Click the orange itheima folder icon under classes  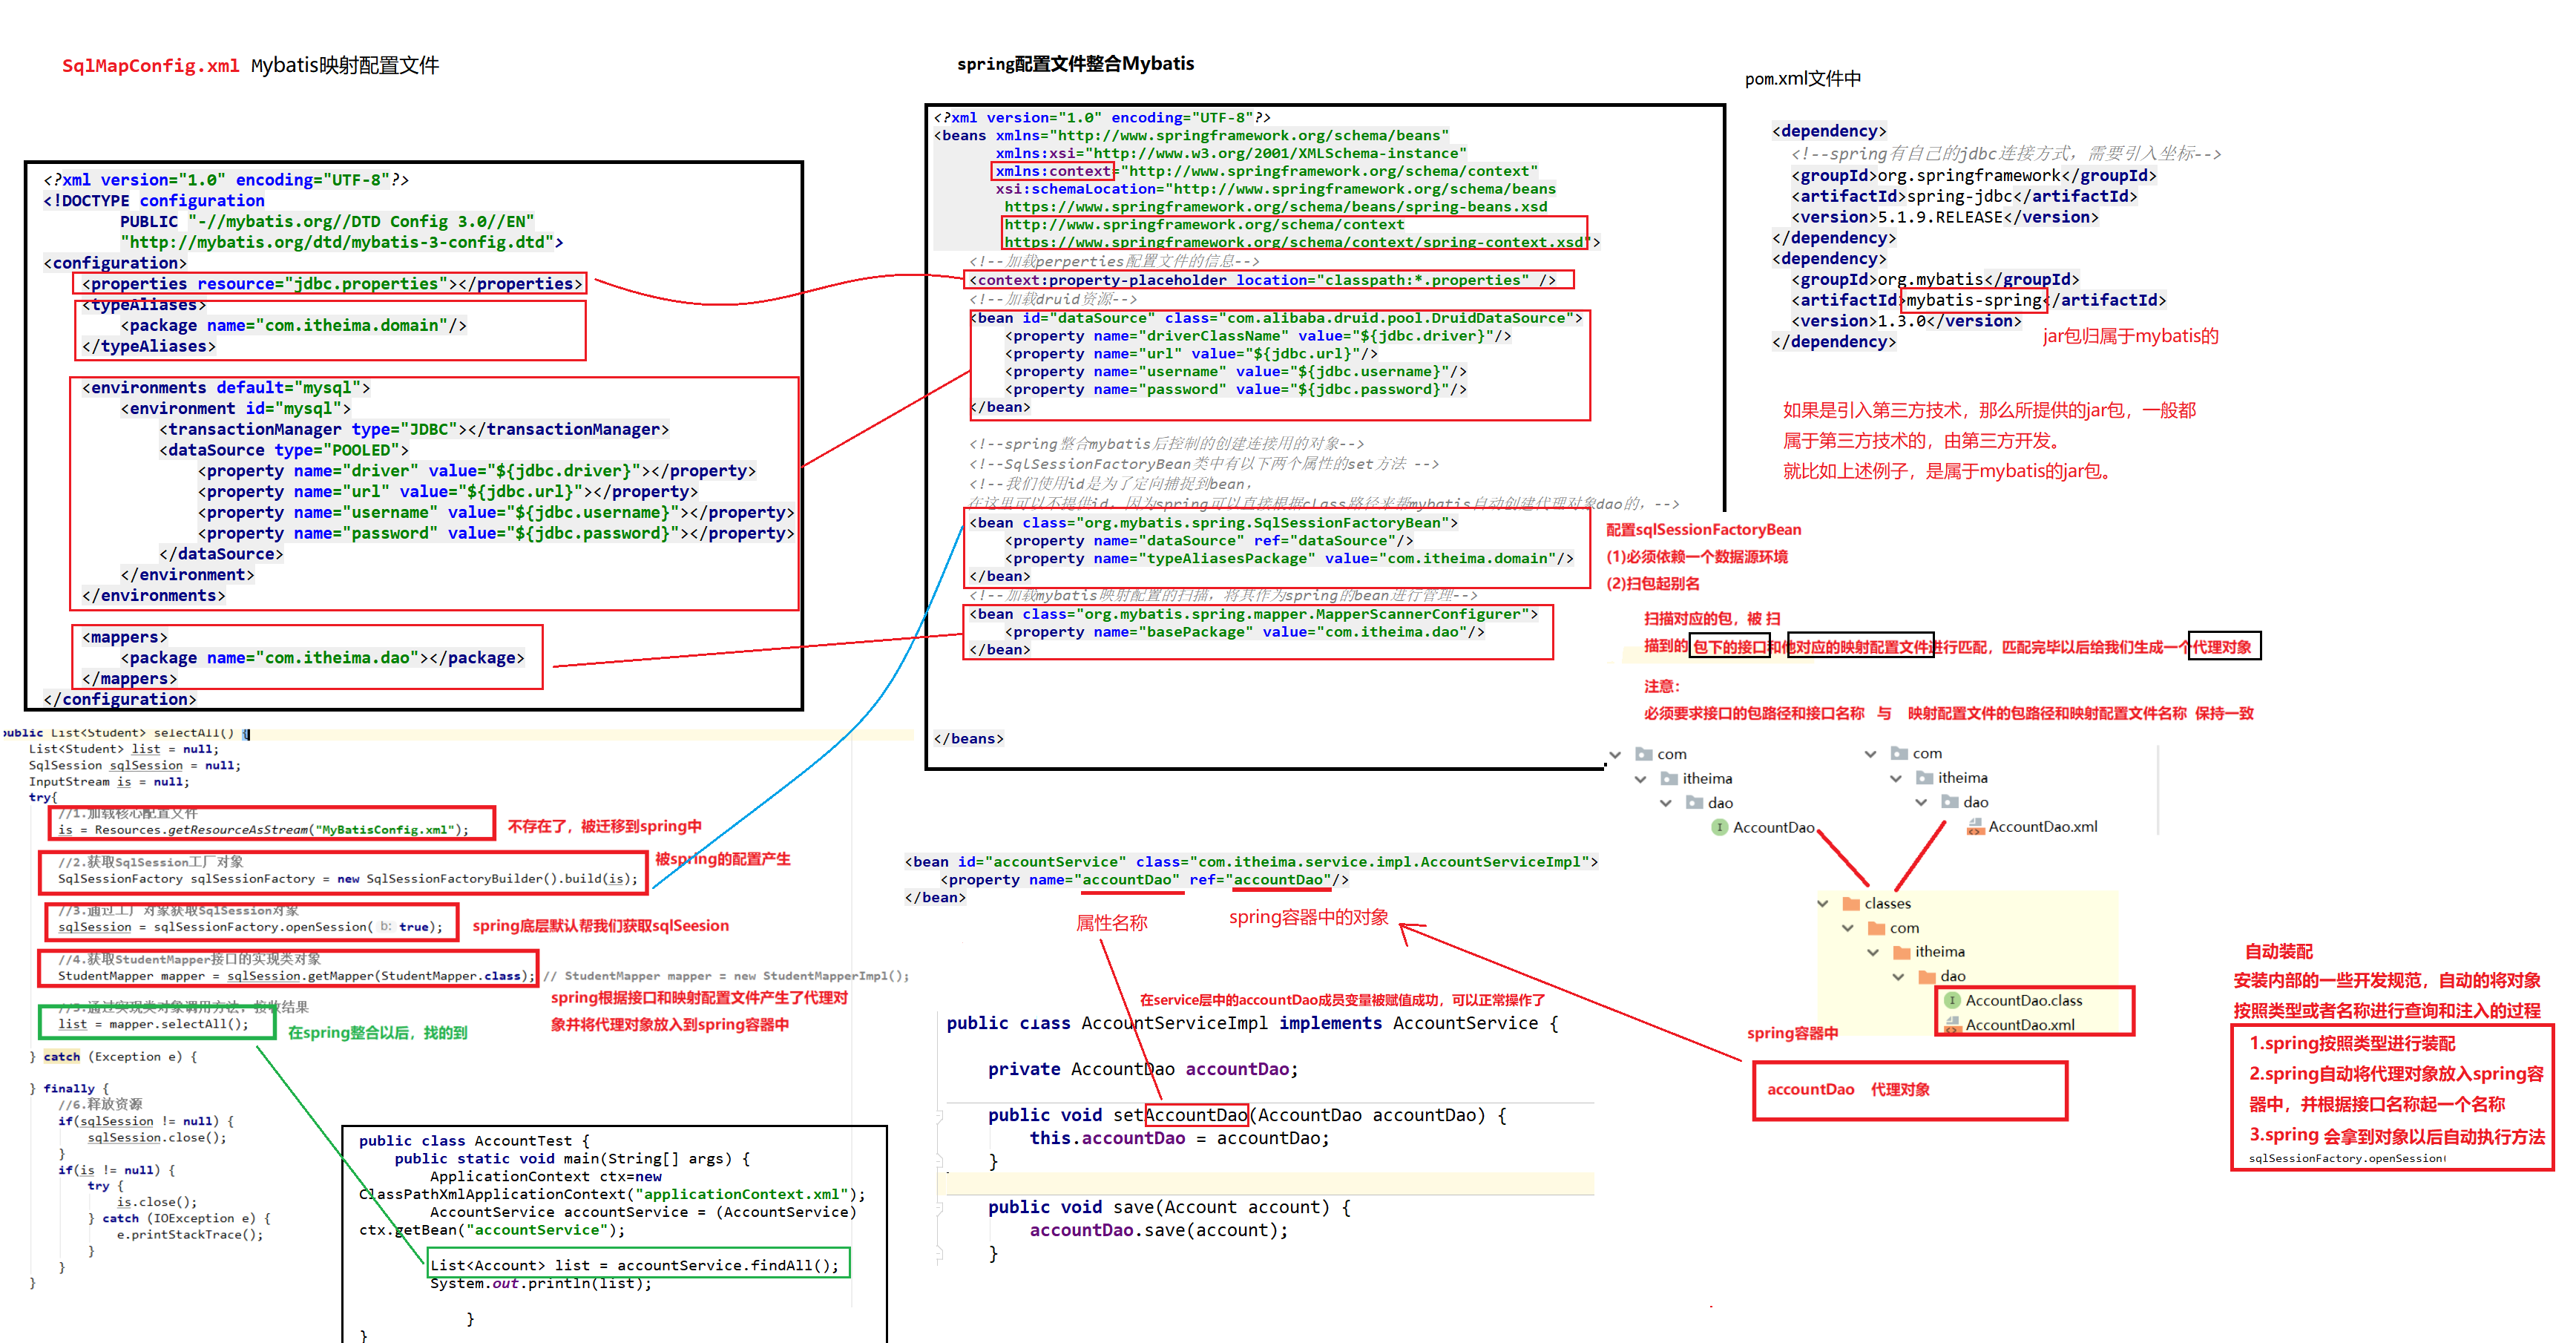pyautogui.click(x=1901, y=952)
